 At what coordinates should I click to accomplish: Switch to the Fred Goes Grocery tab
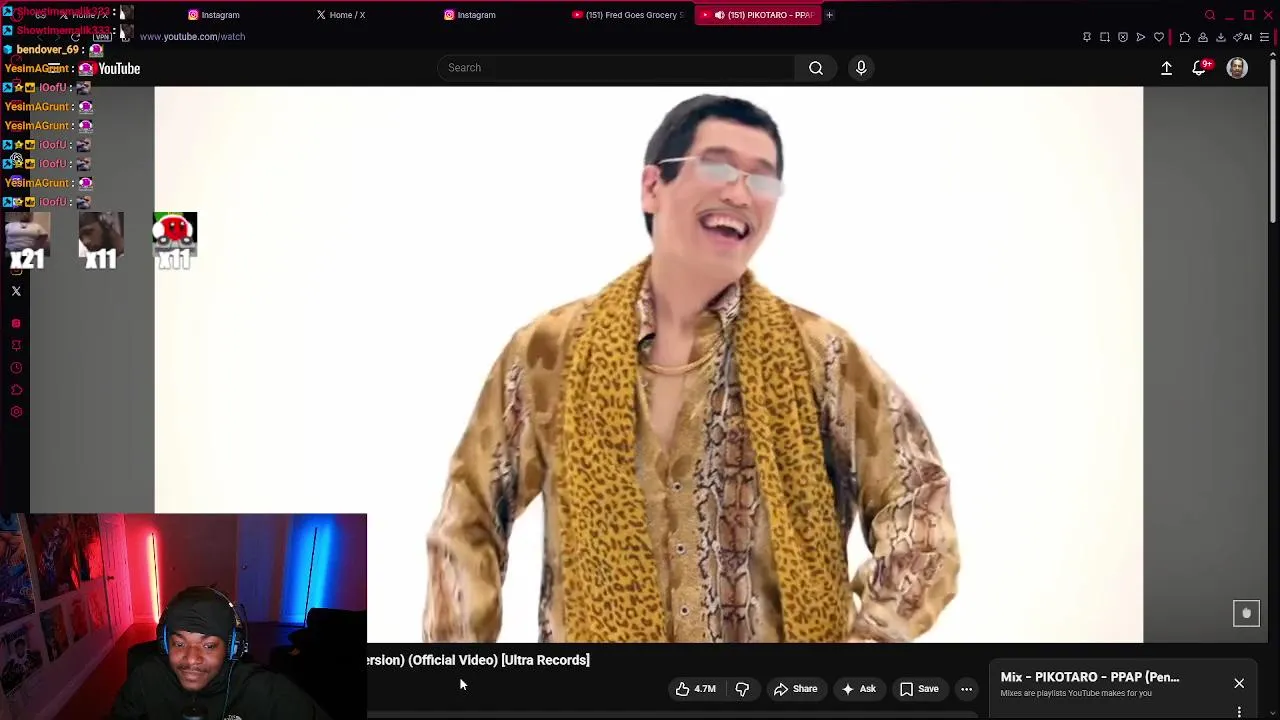point(628,15)
